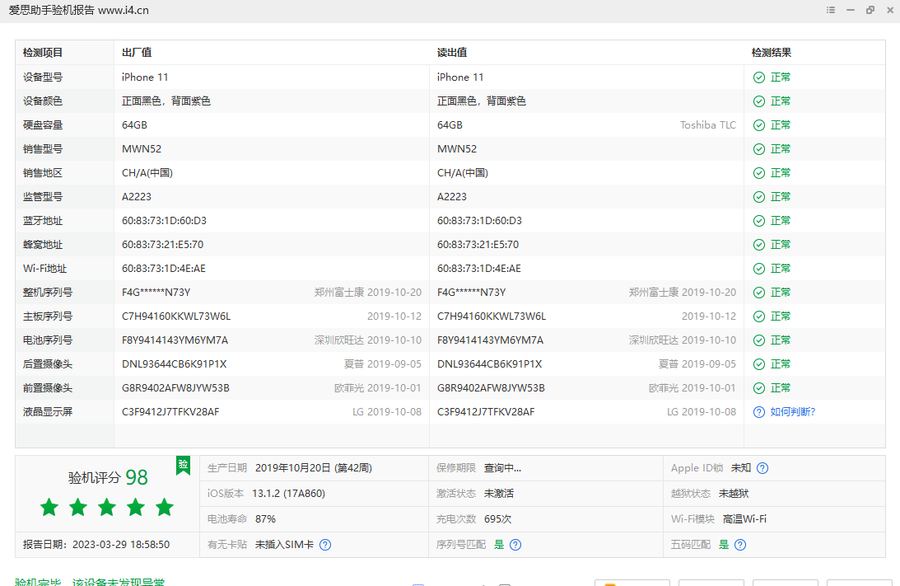Click the 检测结果 column header
900x586 pixels.
pos(771,53)
